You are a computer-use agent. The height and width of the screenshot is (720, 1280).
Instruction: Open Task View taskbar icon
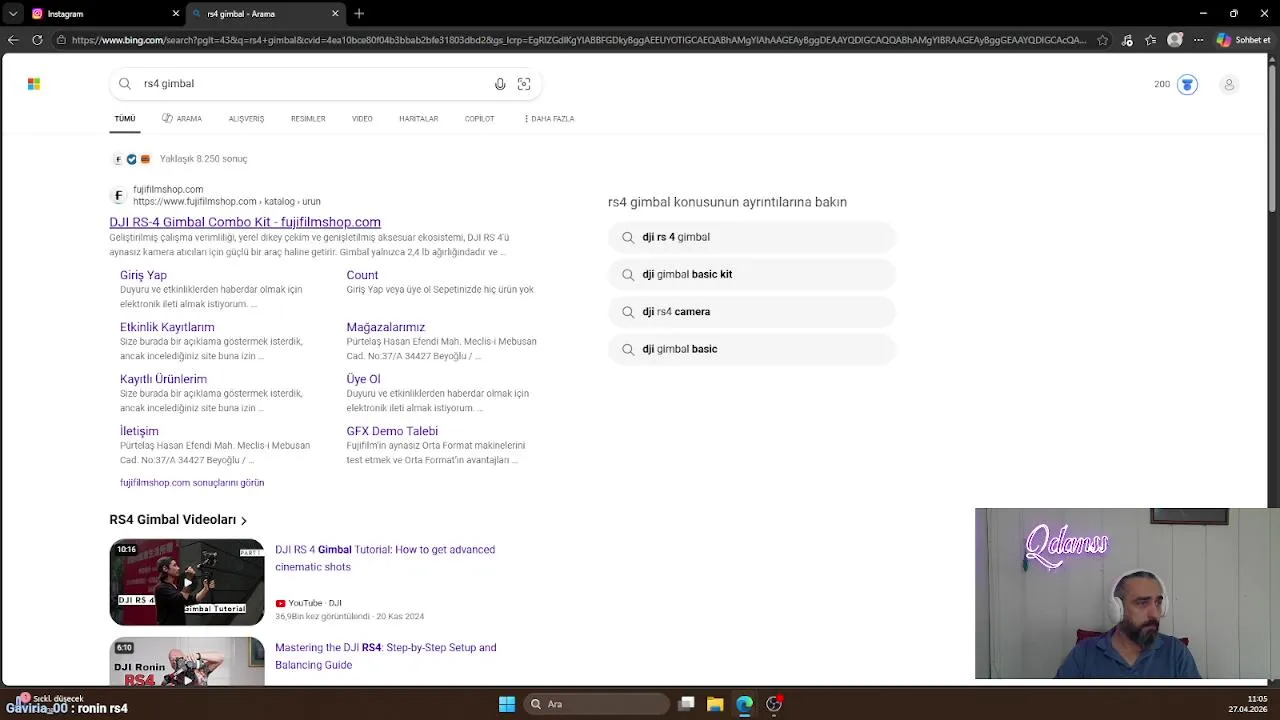pyautogui.click(x=686, y=704)
